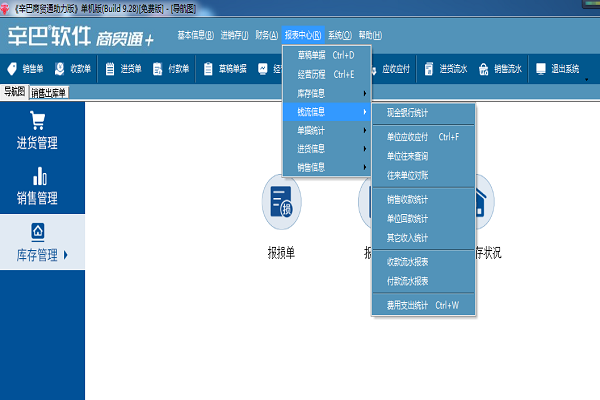Image resolution: width=600 pixels, height=400 pixels.
Task: Click the 辛巴软件 商贸通+ logo
Action: [x=80, y=36]
